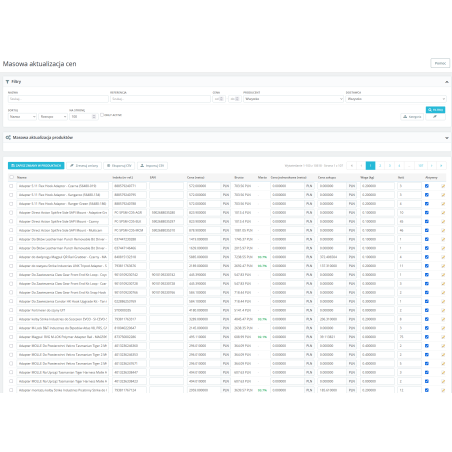Focus the Referencja search input field
Image resolution: width=452 pixels, height=452 pixels.
click(160, 99)
